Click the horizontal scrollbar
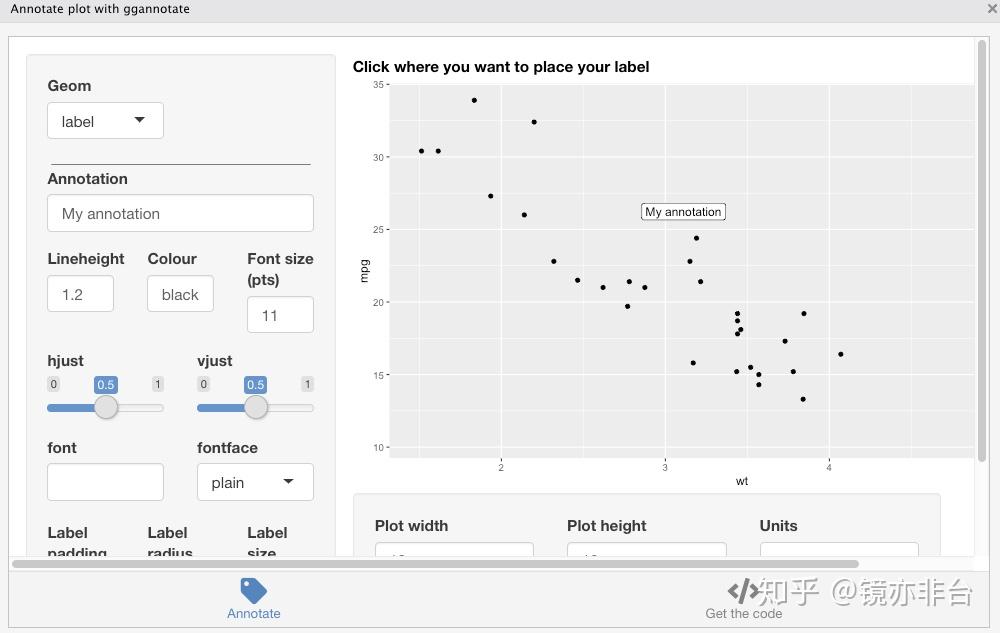 coord(435,564)
